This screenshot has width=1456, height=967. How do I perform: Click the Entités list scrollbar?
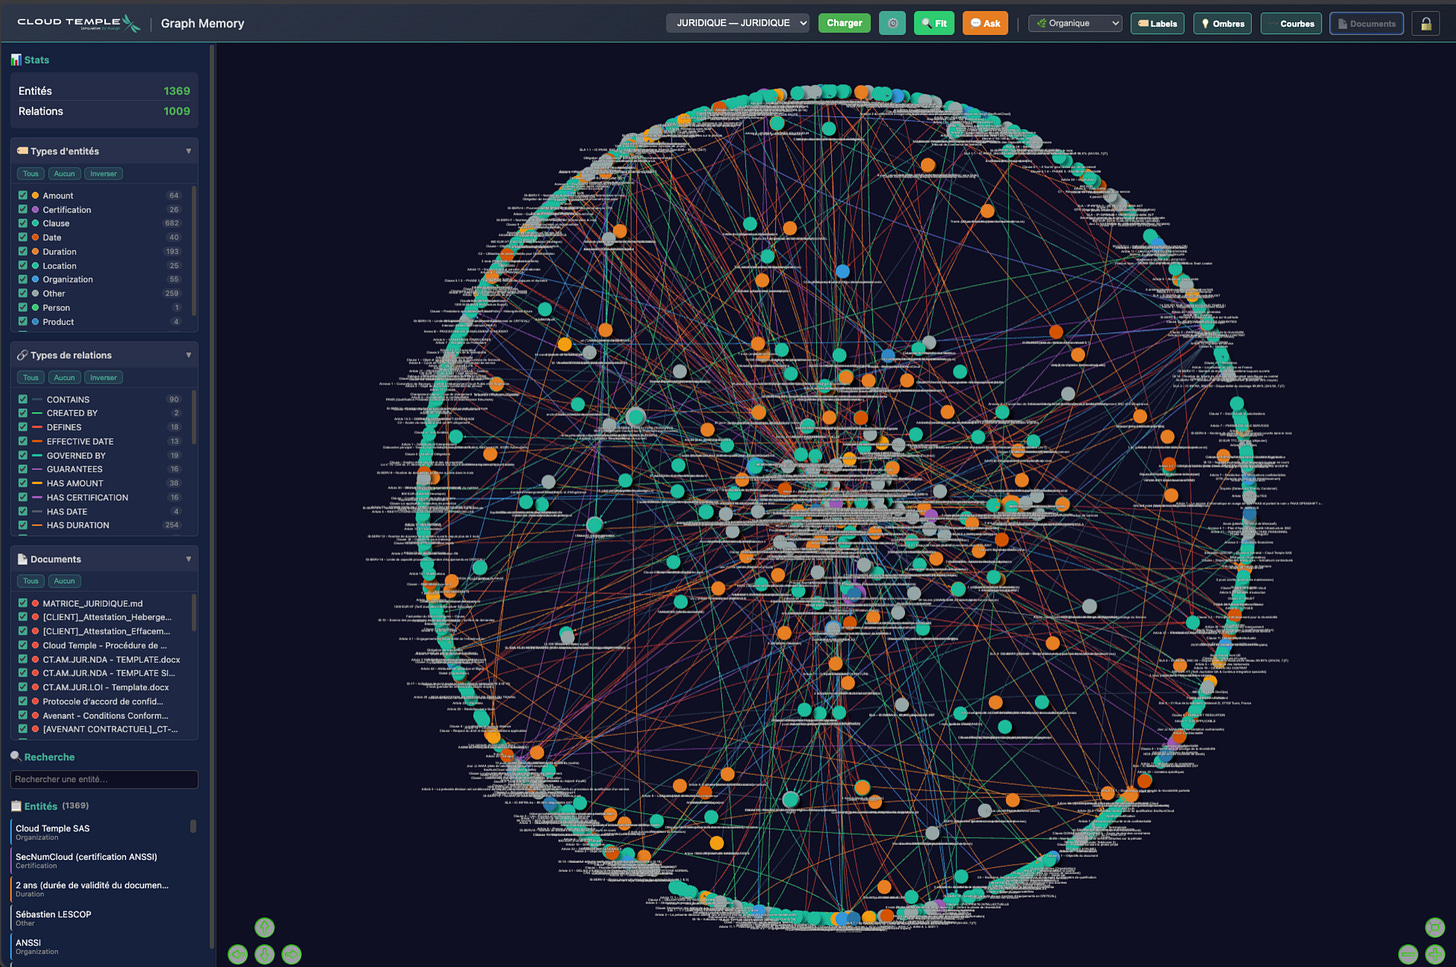[x=193, y=827]
